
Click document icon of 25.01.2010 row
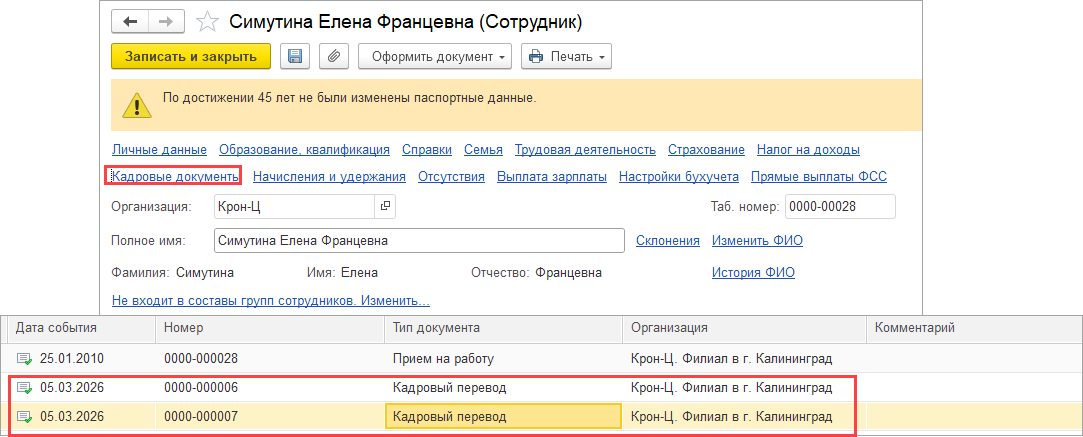click(x=24, y=358)
